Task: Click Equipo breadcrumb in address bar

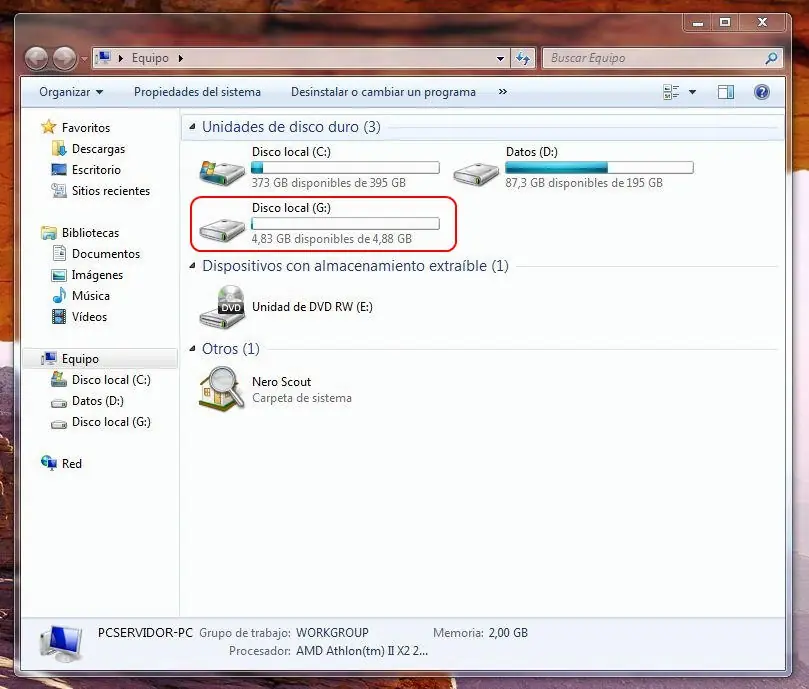Action: tap(150, 58)
